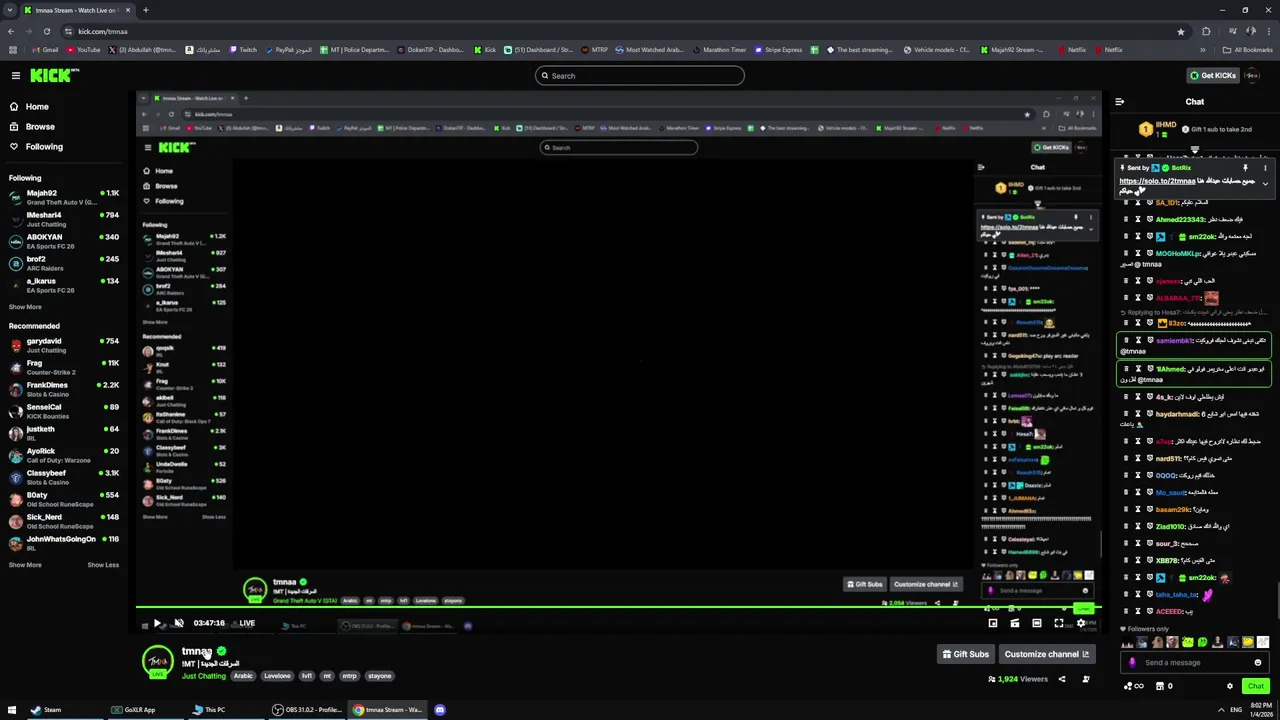Toggle picture-in-picture in player

(993, 623)
